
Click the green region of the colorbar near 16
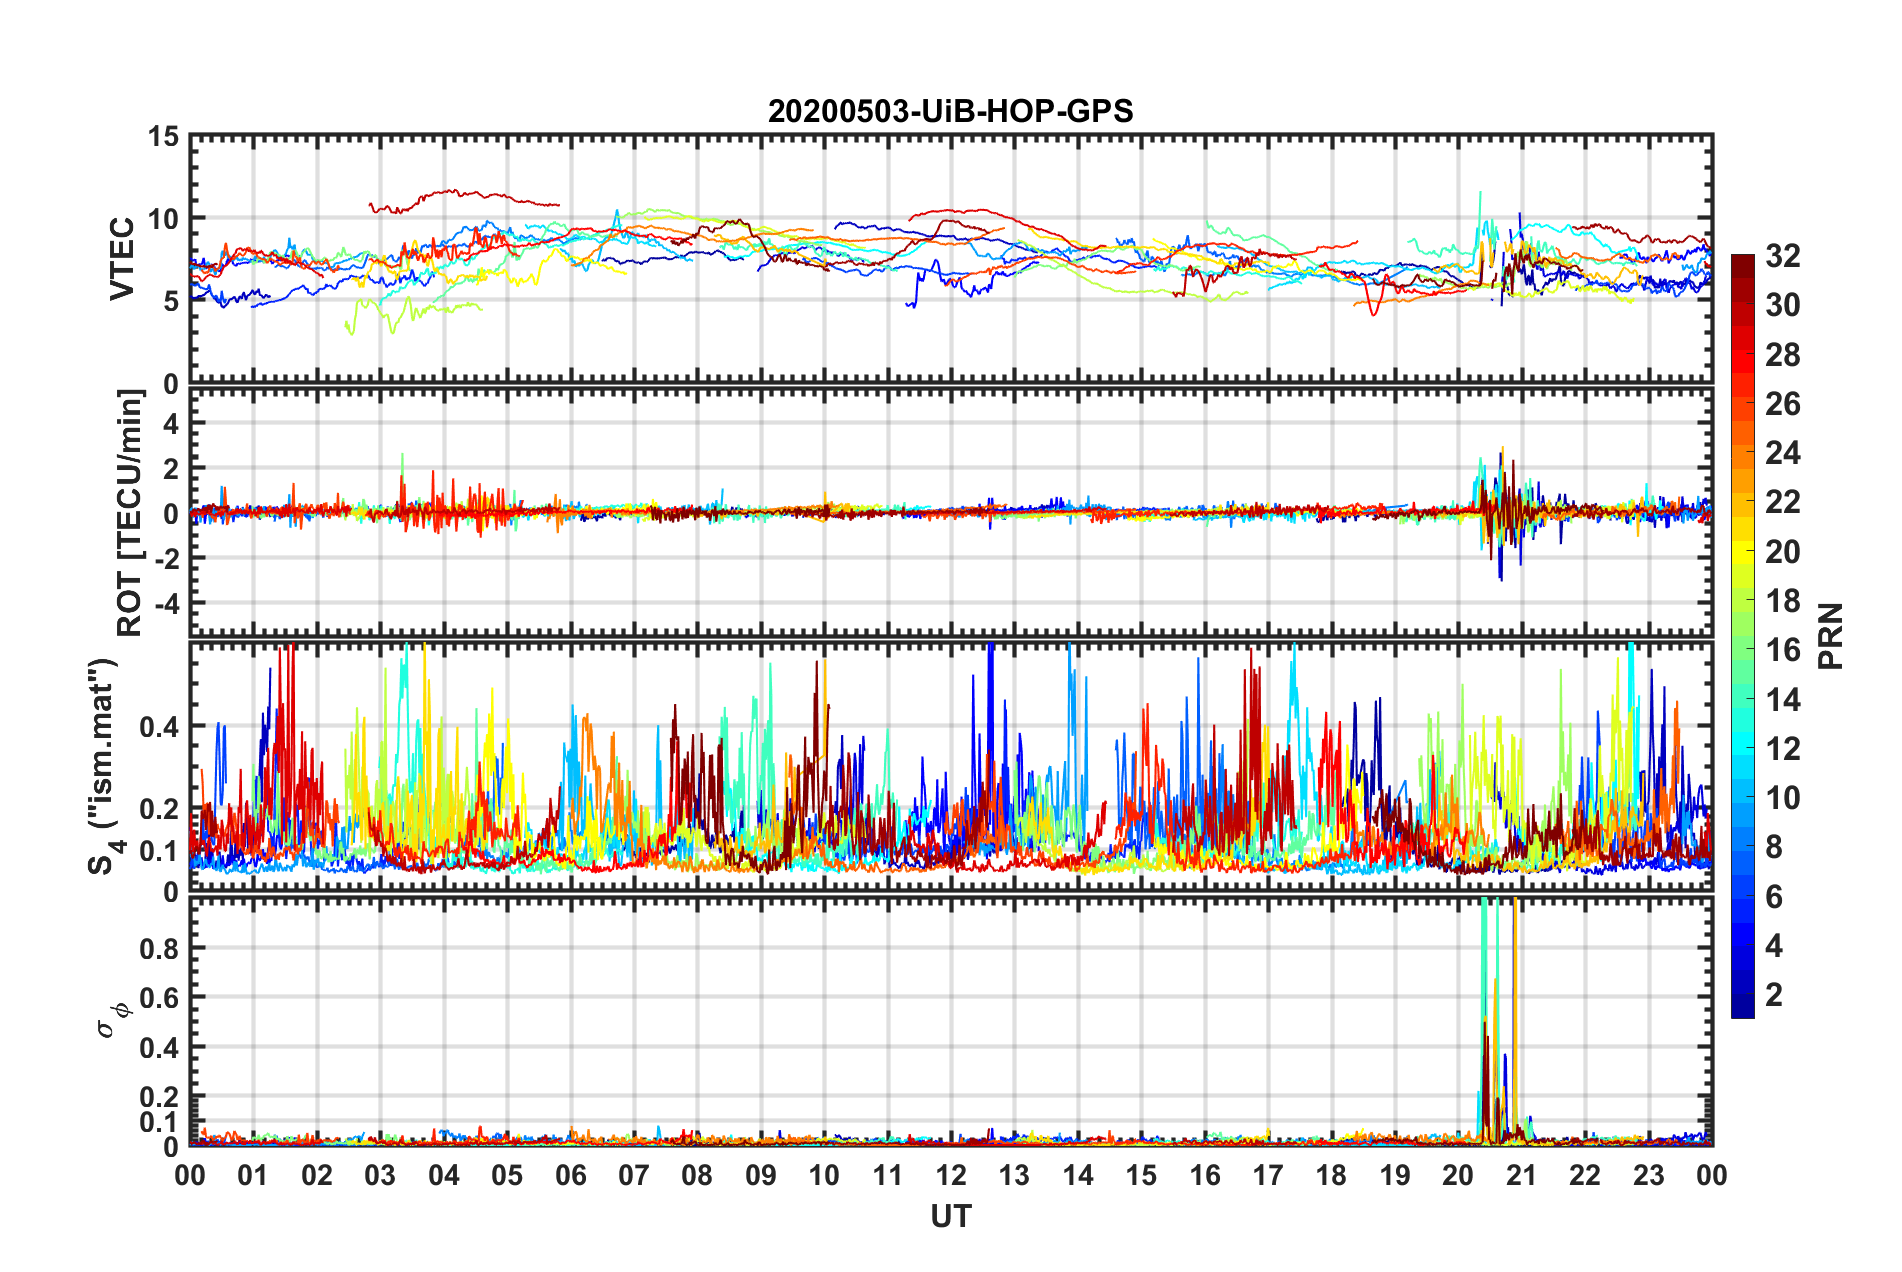[1742, 650]
